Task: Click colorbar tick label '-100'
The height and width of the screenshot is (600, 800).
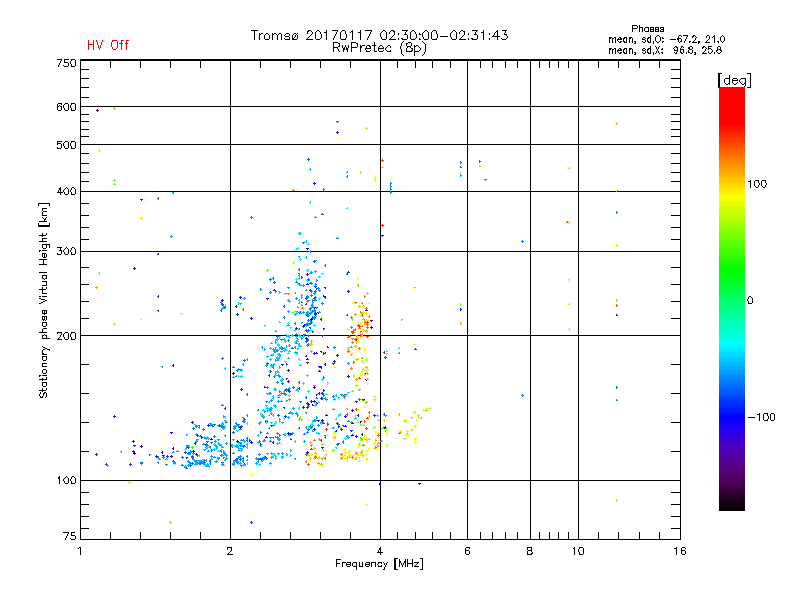Action: 761,417
